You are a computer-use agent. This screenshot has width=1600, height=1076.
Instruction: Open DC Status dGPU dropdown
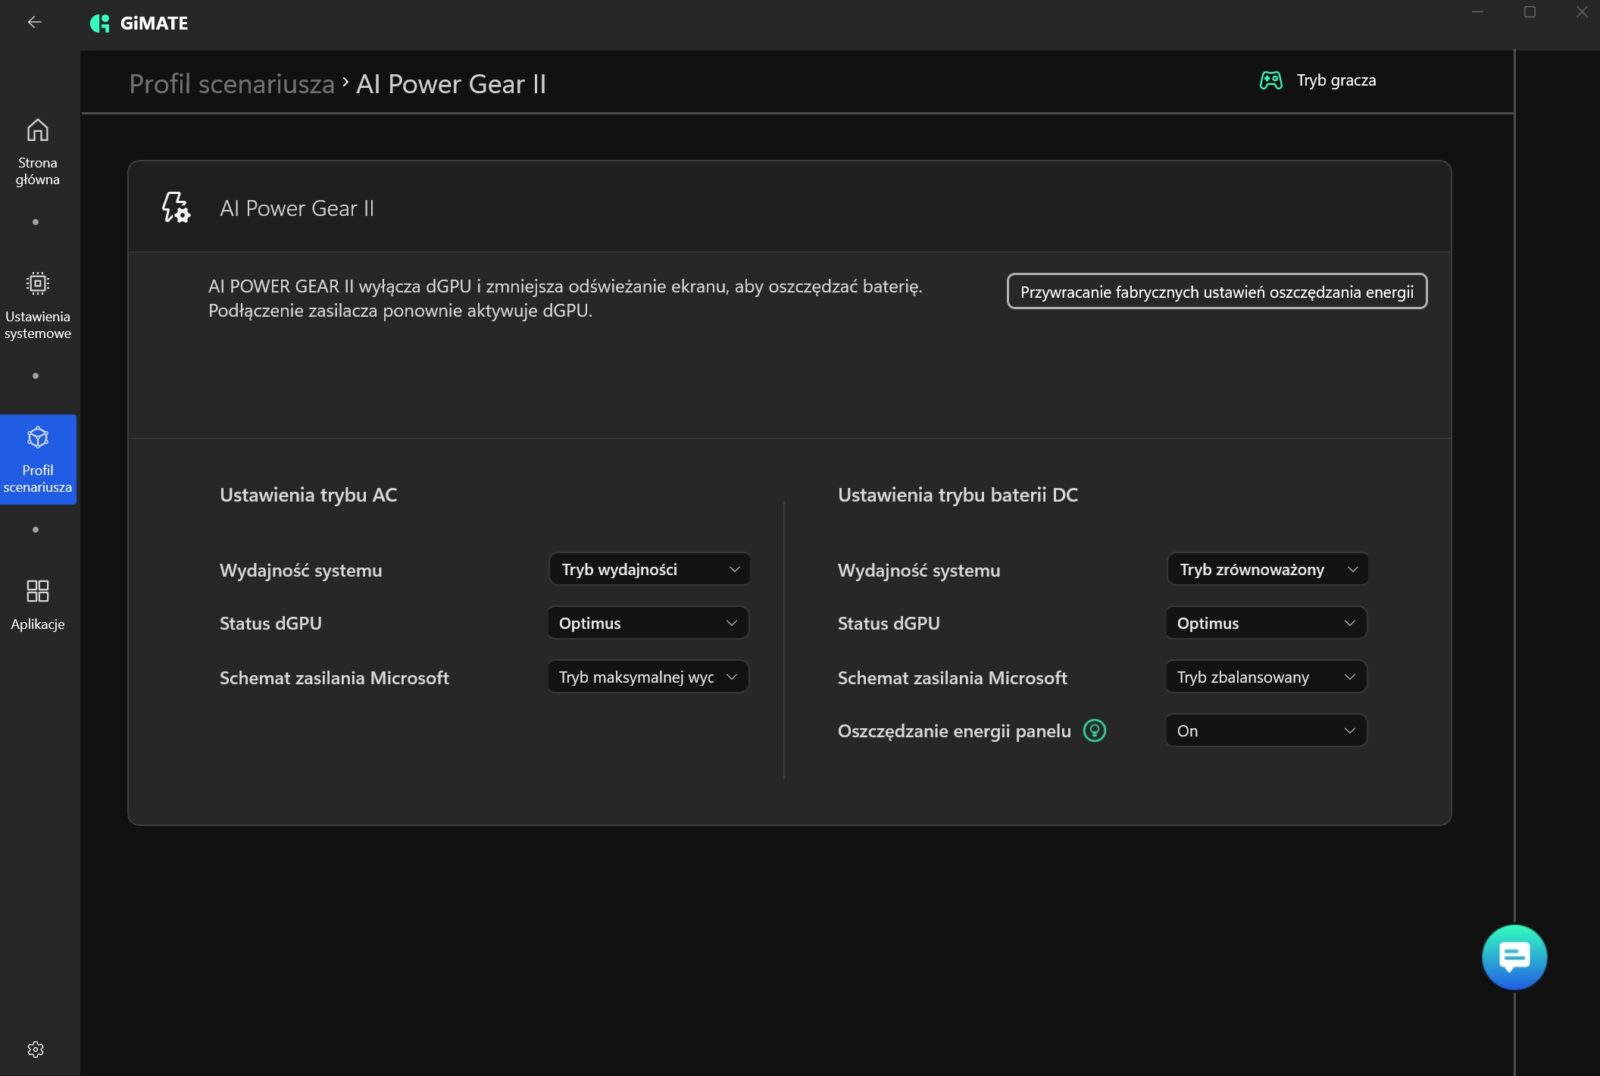[x=1265, y=623]
